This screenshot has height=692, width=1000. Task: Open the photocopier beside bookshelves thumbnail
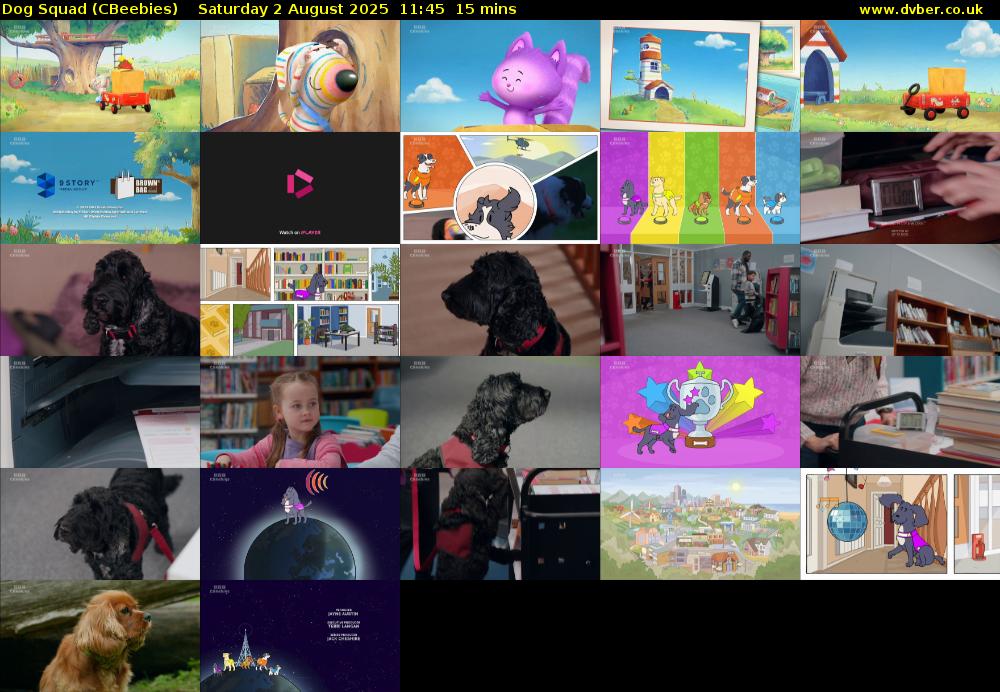pyautogui.click(x=900, y=300)
